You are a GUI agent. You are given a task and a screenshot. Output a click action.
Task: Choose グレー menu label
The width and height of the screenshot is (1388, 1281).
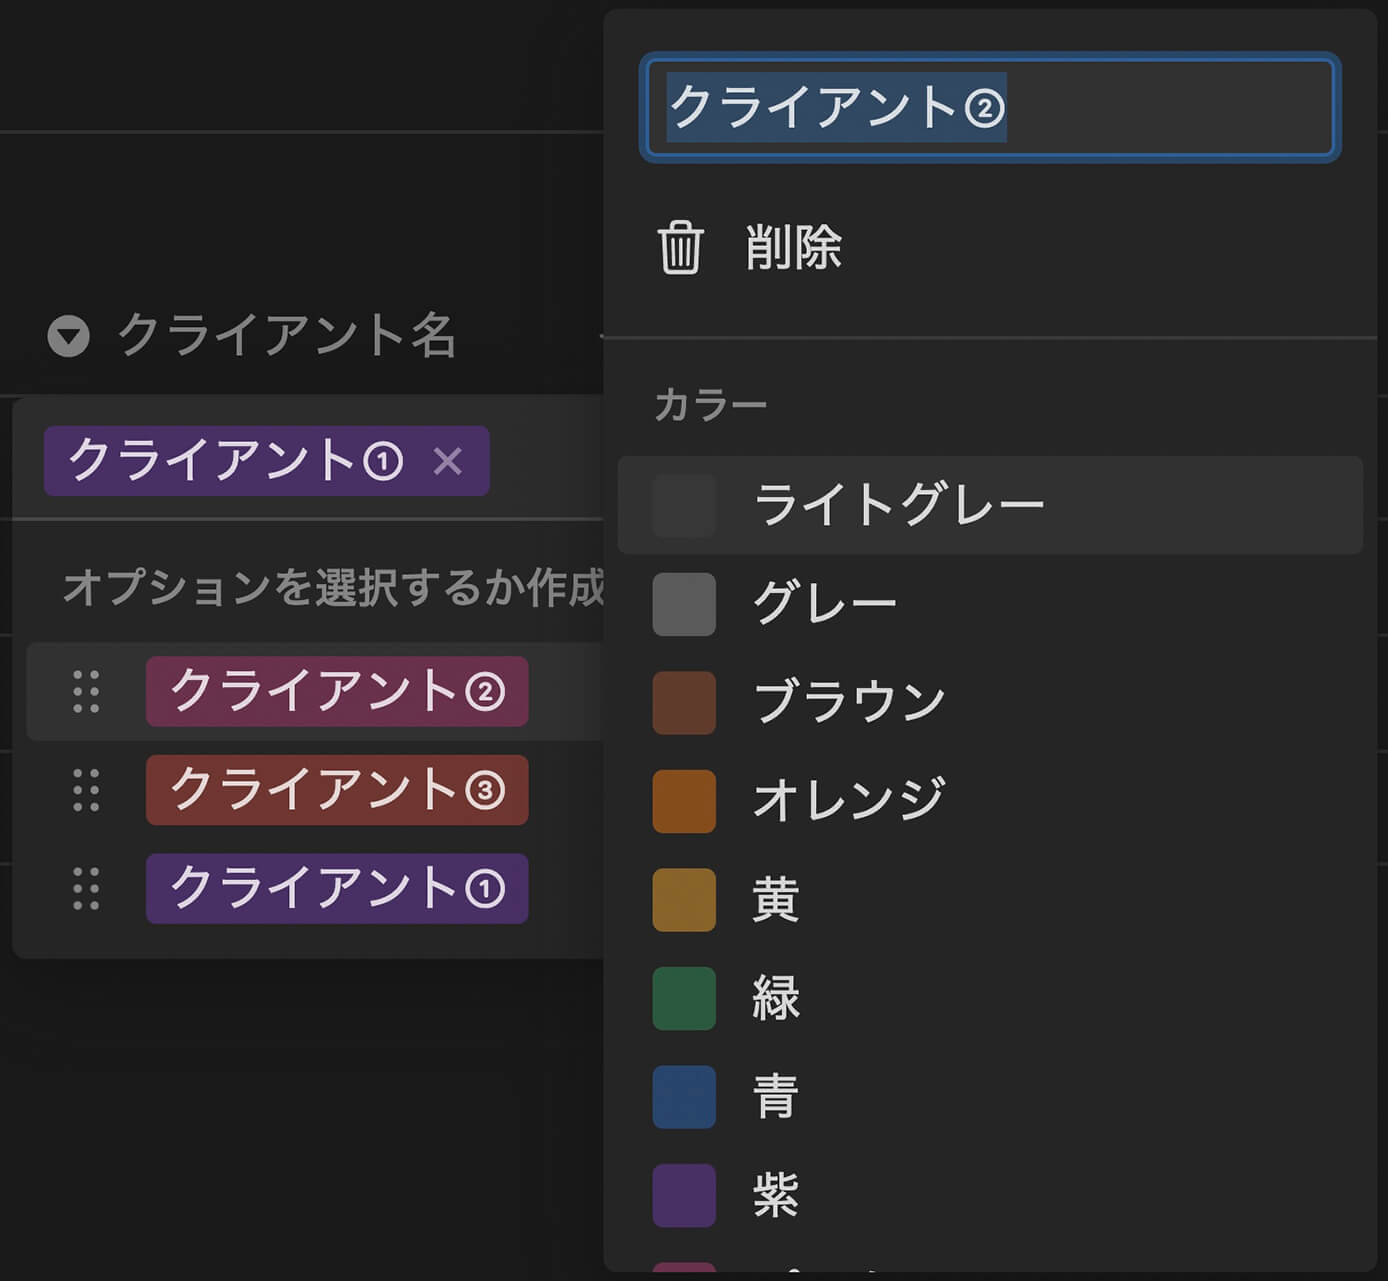[825, 604]
